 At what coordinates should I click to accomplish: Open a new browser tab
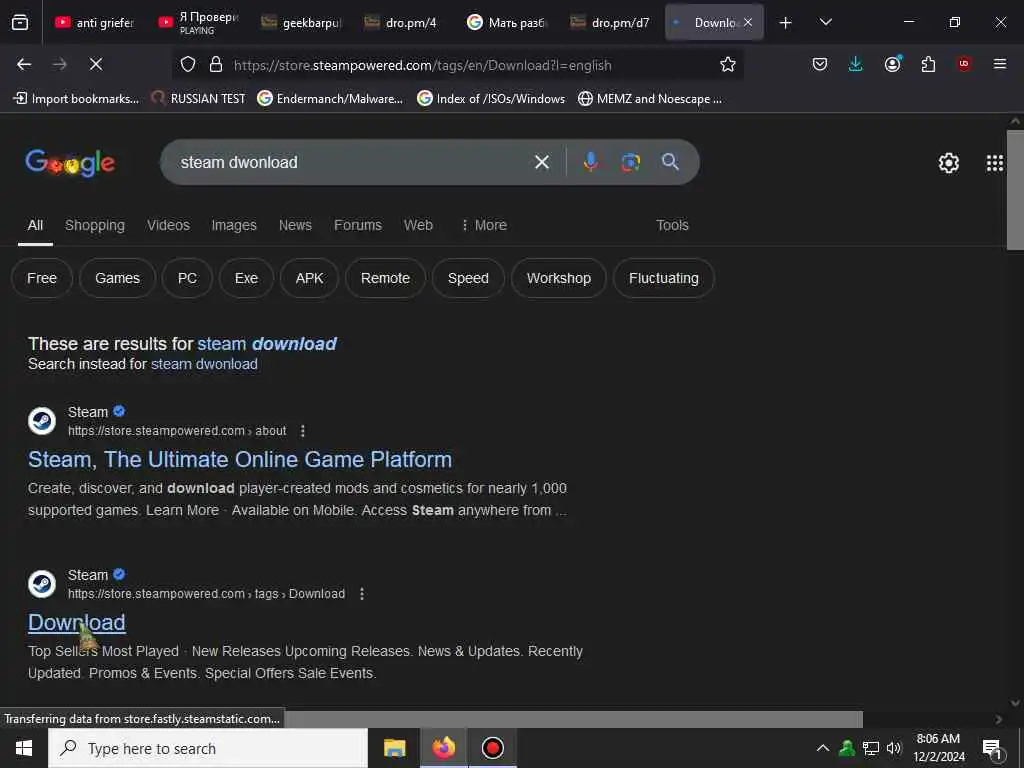click(786, 22)
